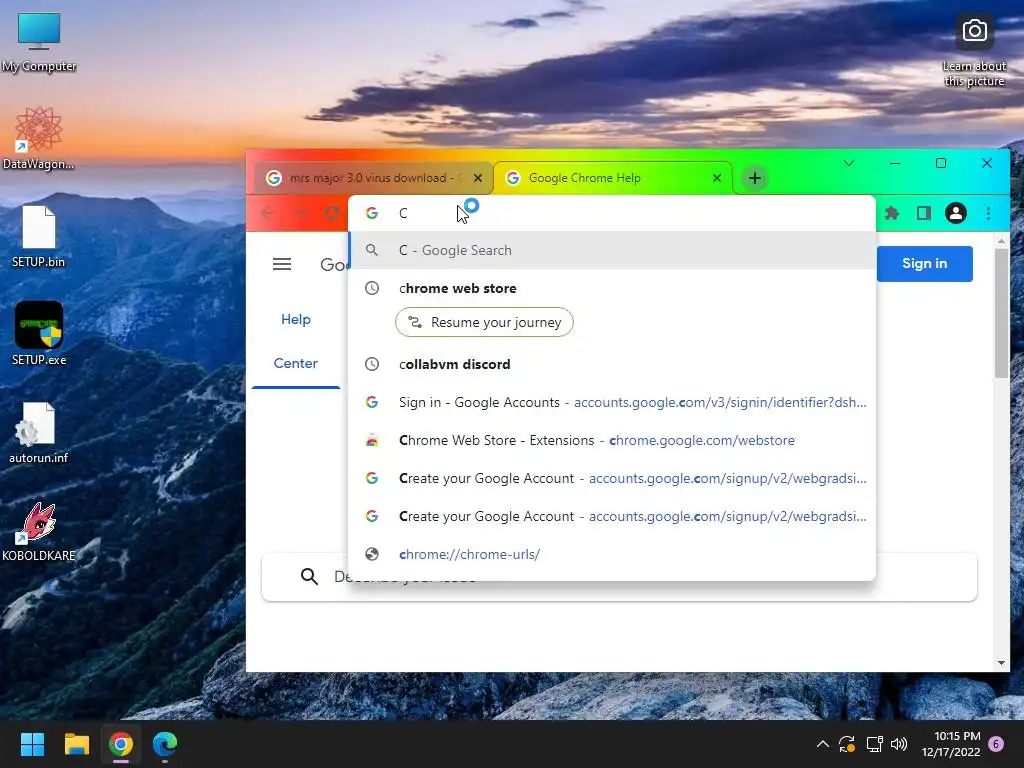Click Chrome reload button
The width and height of the screenshot is (1024, 768).
[x=332, y=213]
